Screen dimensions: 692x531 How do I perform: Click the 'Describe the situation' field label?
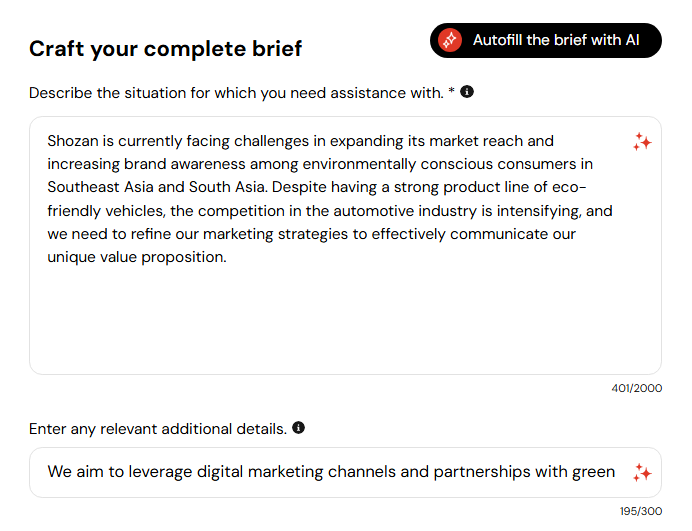236,93
